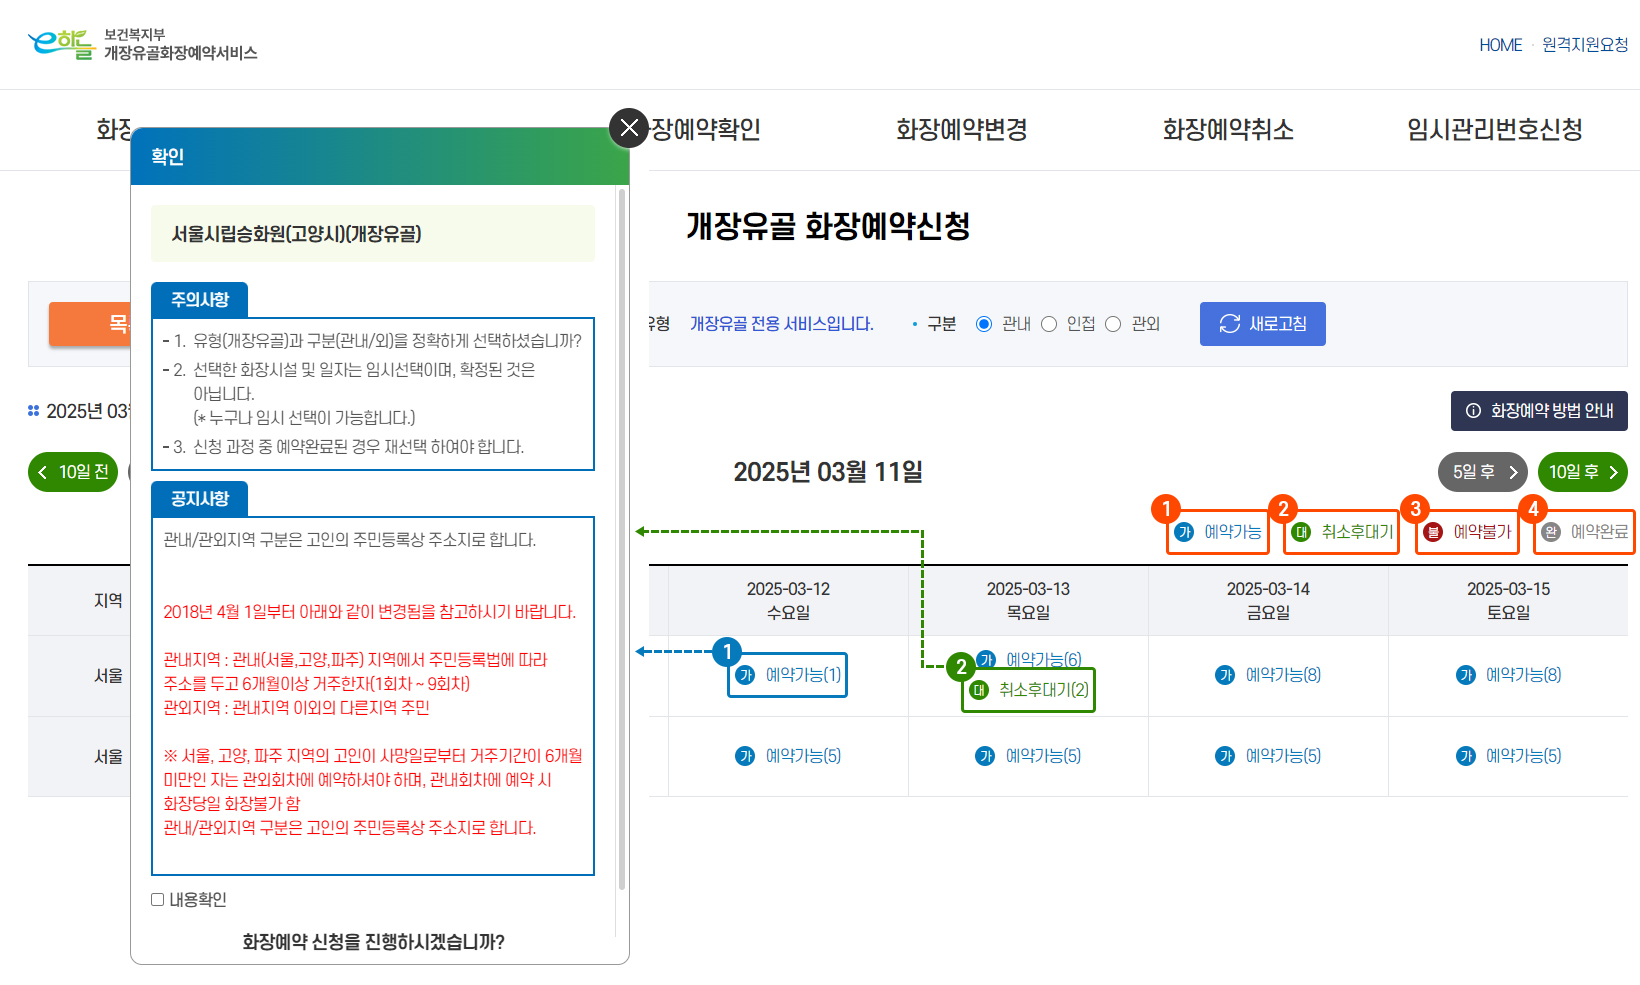Click the 가 icon beside 예약가능(8) Saturday
Screen dimensions: 1640x985
click(x=1465, y=675)
